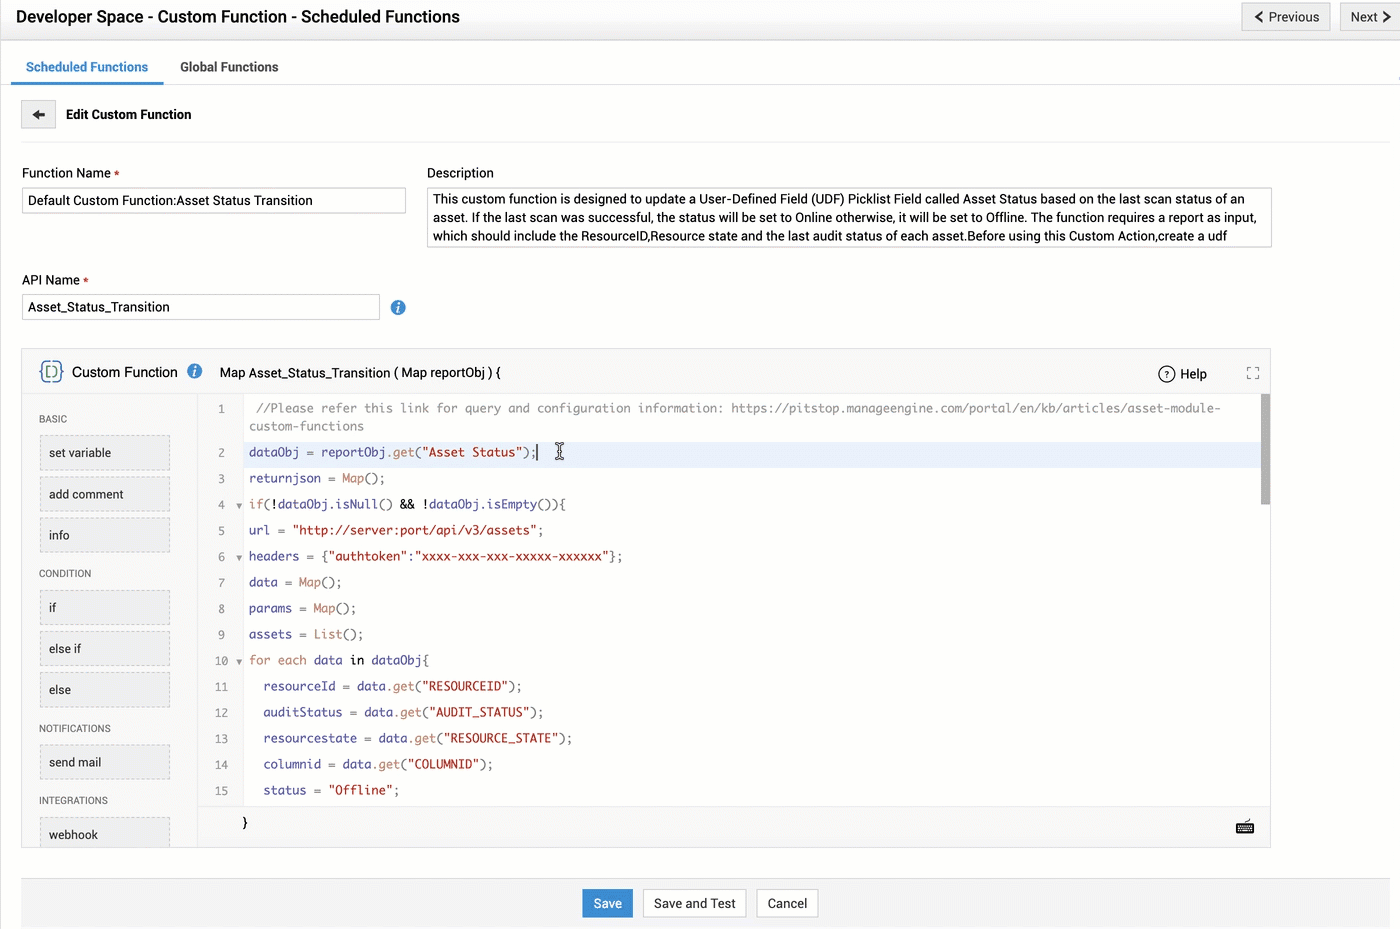Go to the Next page
Image resolution: width=1400 pixels, height=929 pixels.
tap(1369, 17)
